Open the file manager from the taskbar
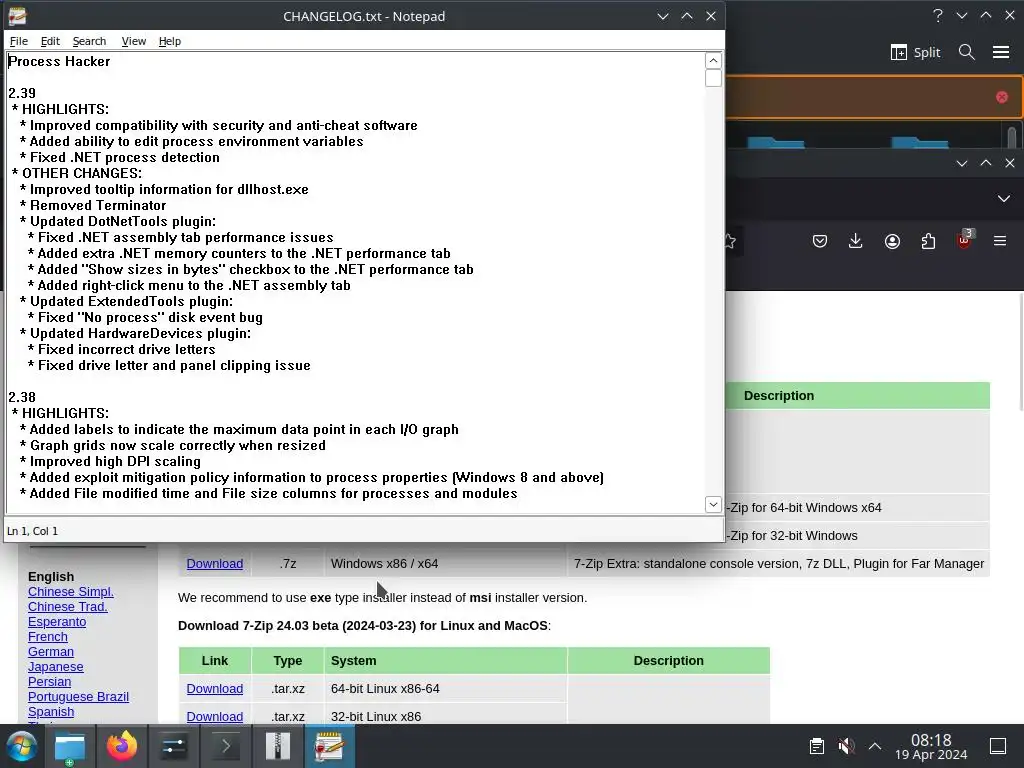 coord(70,746)
